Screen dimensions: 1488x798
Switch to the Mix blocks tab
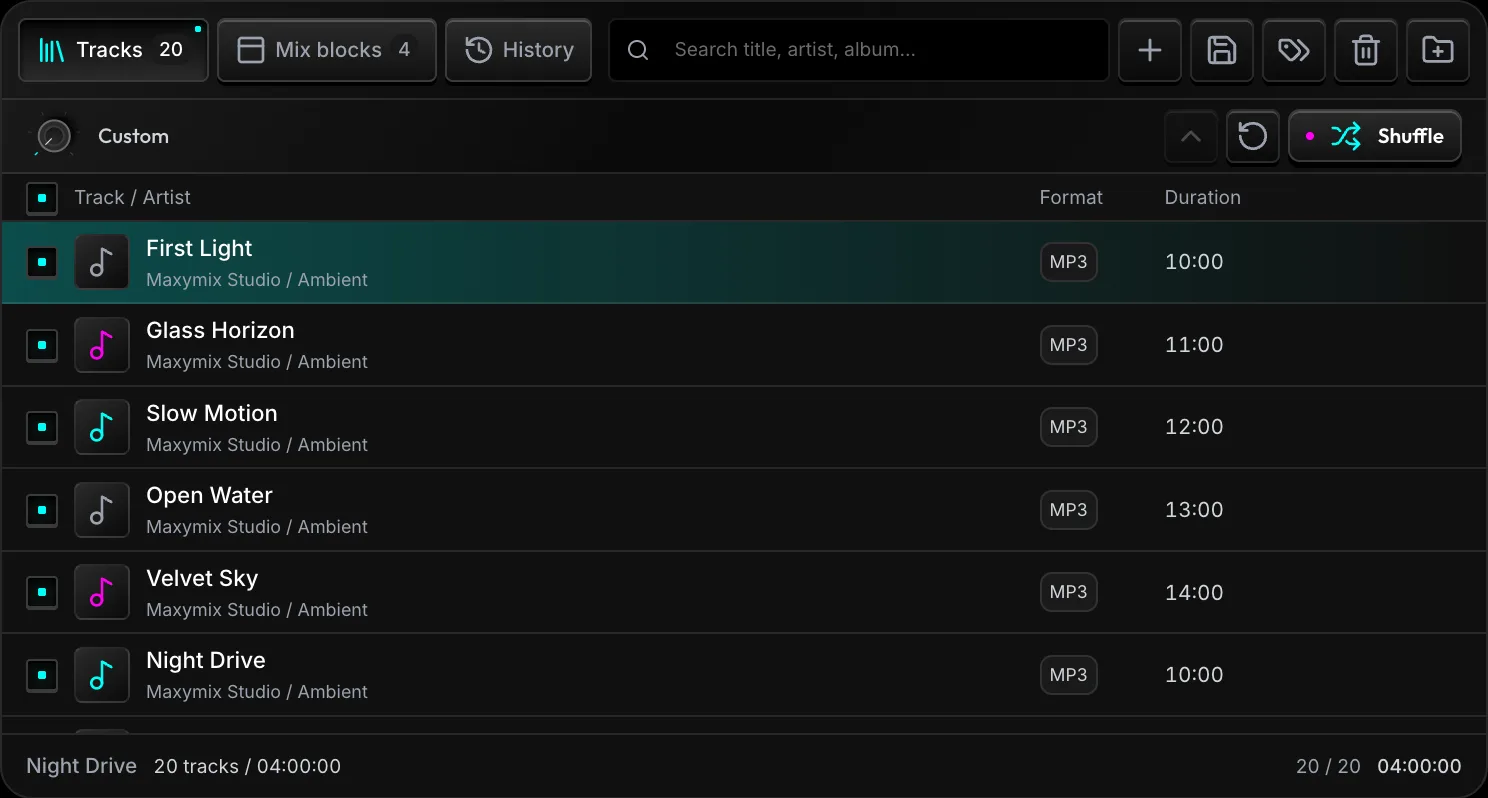coord(327,50)
